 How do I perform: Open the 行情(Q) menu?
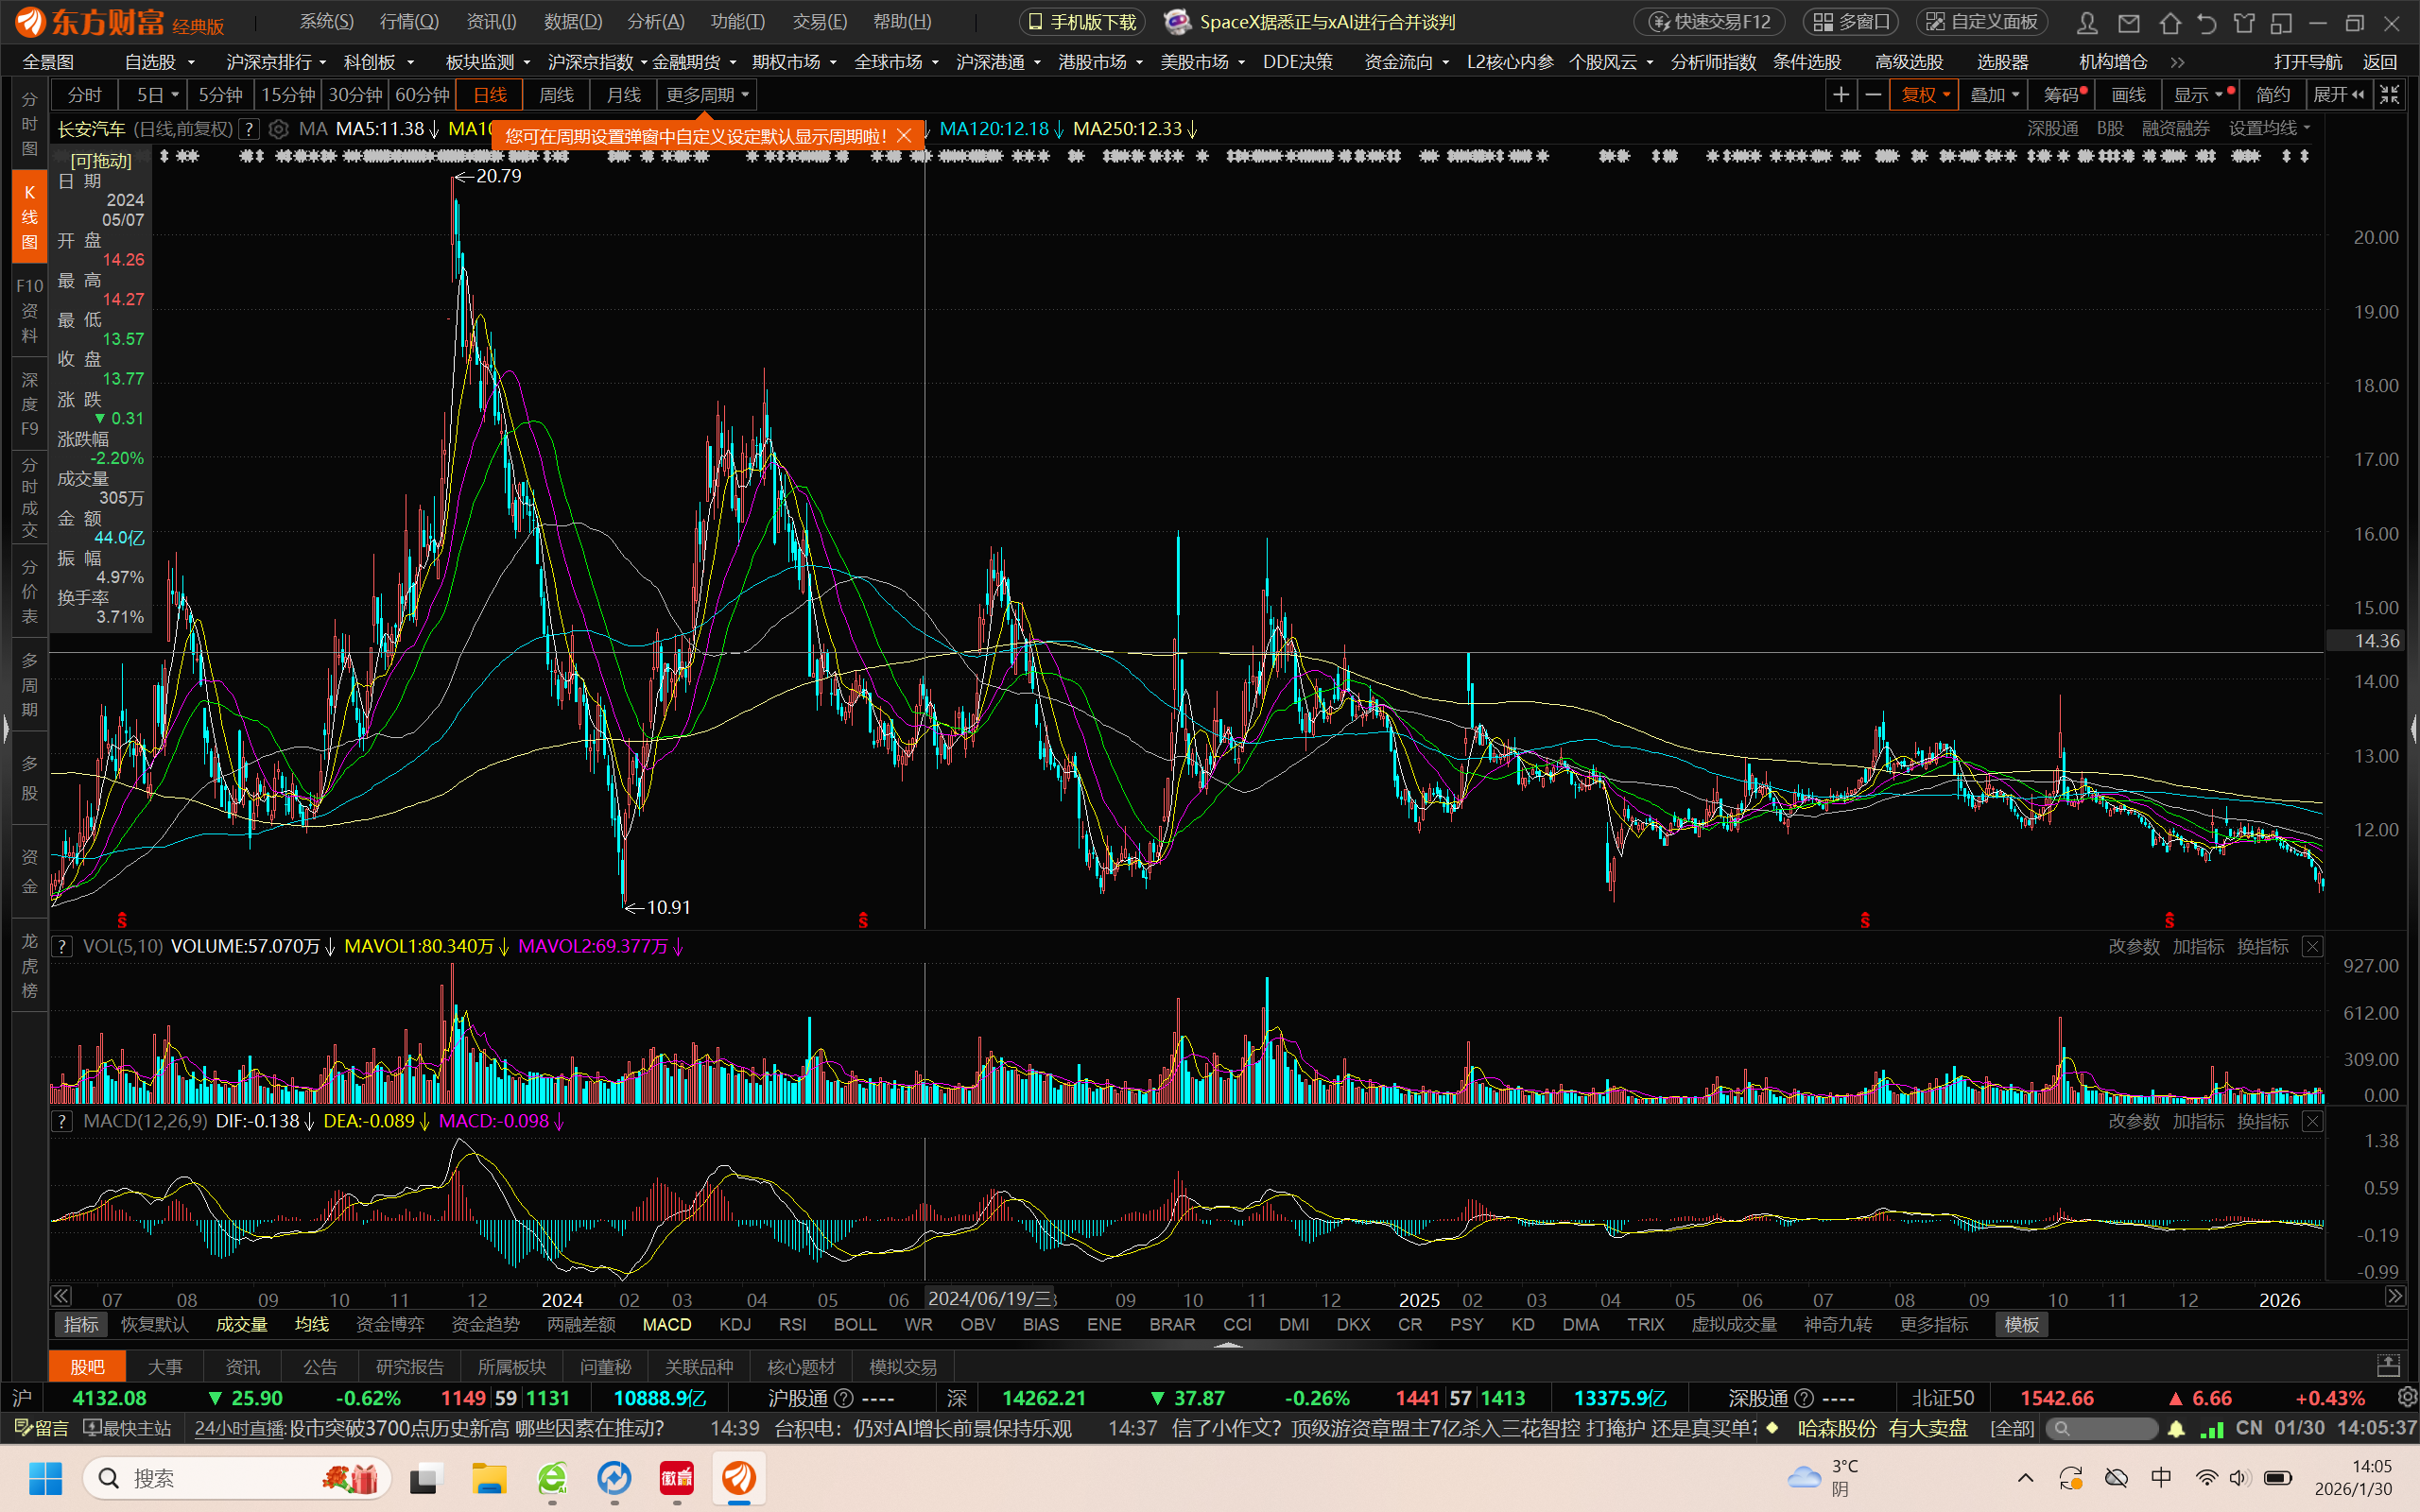[x=409, y=22]
